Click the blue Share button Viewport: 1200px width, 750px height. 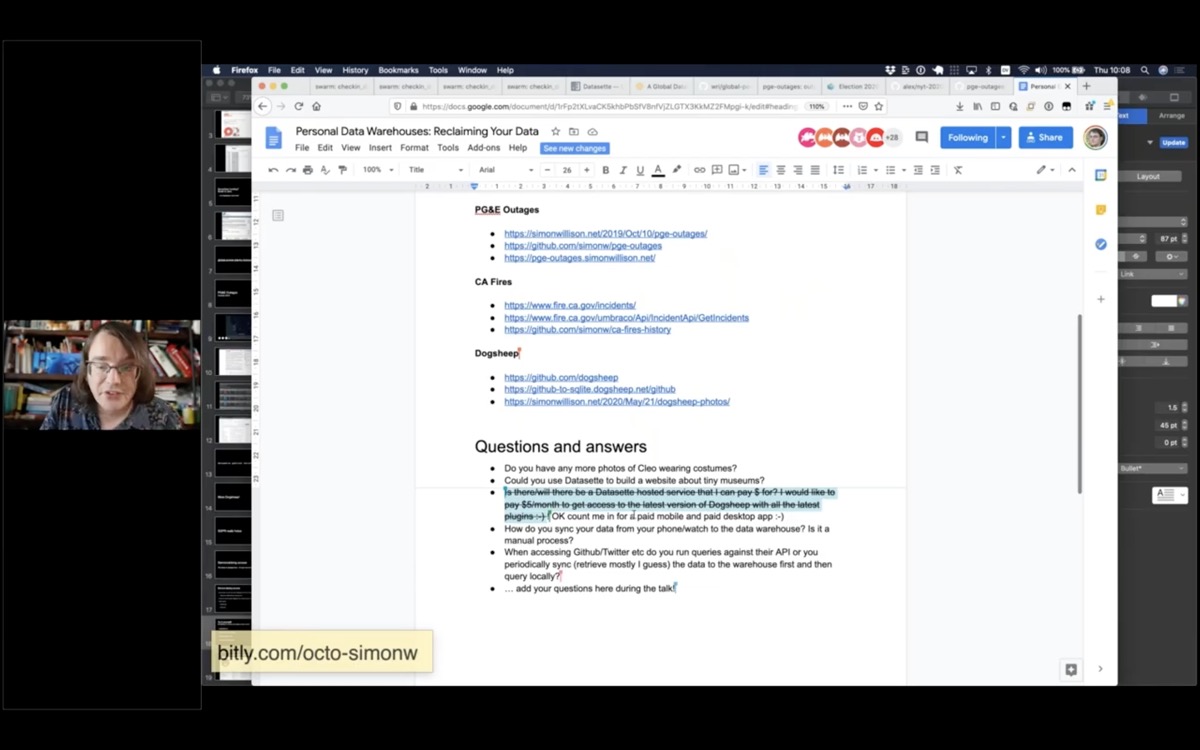pos(1045,138)
